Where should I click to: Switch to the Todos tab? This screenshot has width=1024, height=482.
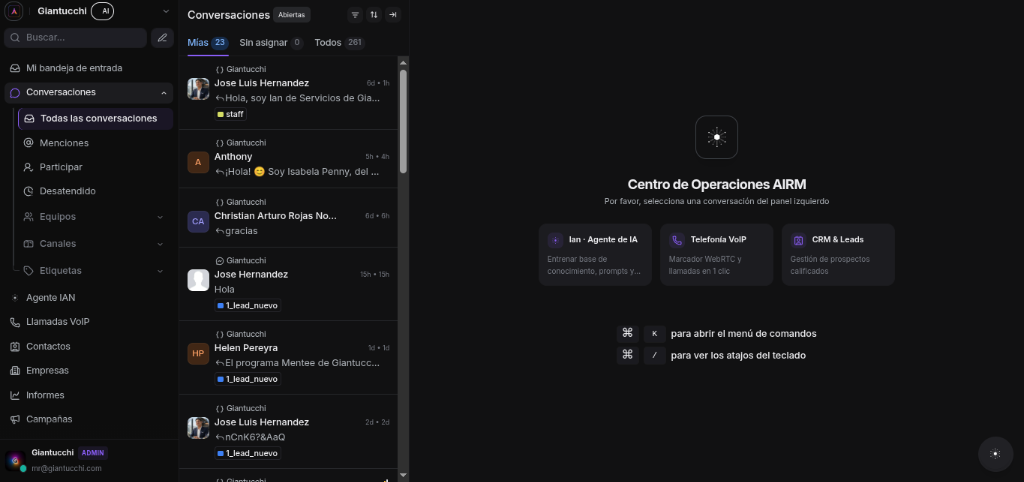(340, 42)
